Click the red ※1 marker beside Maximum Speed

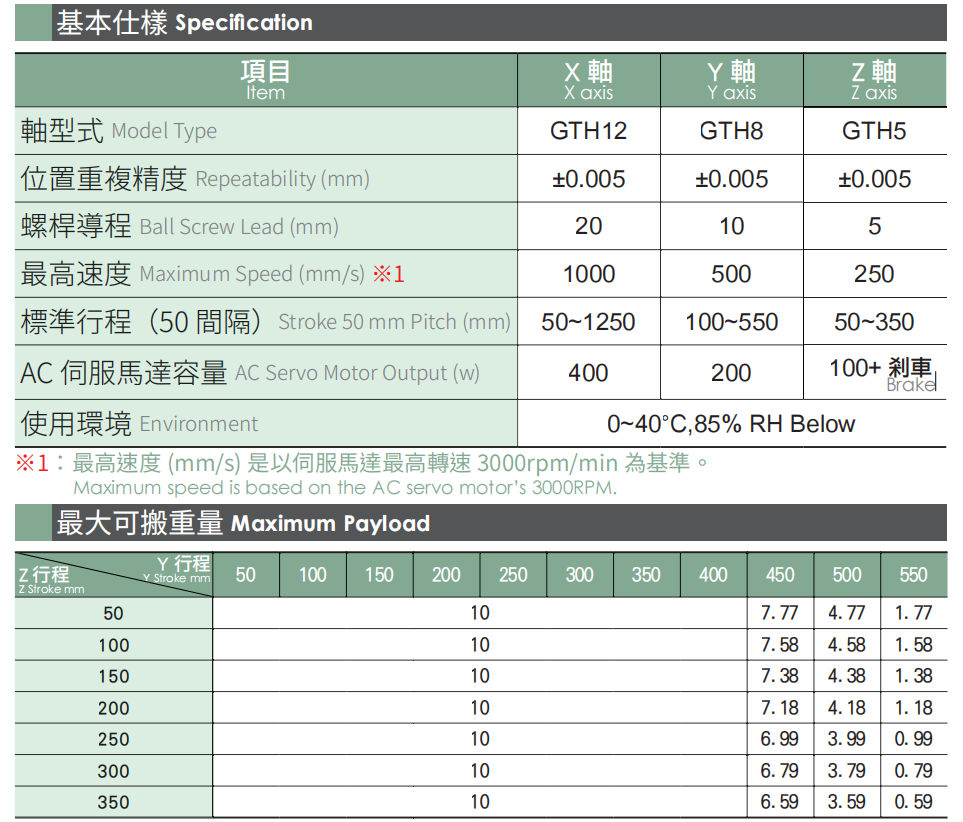point(389,275)
